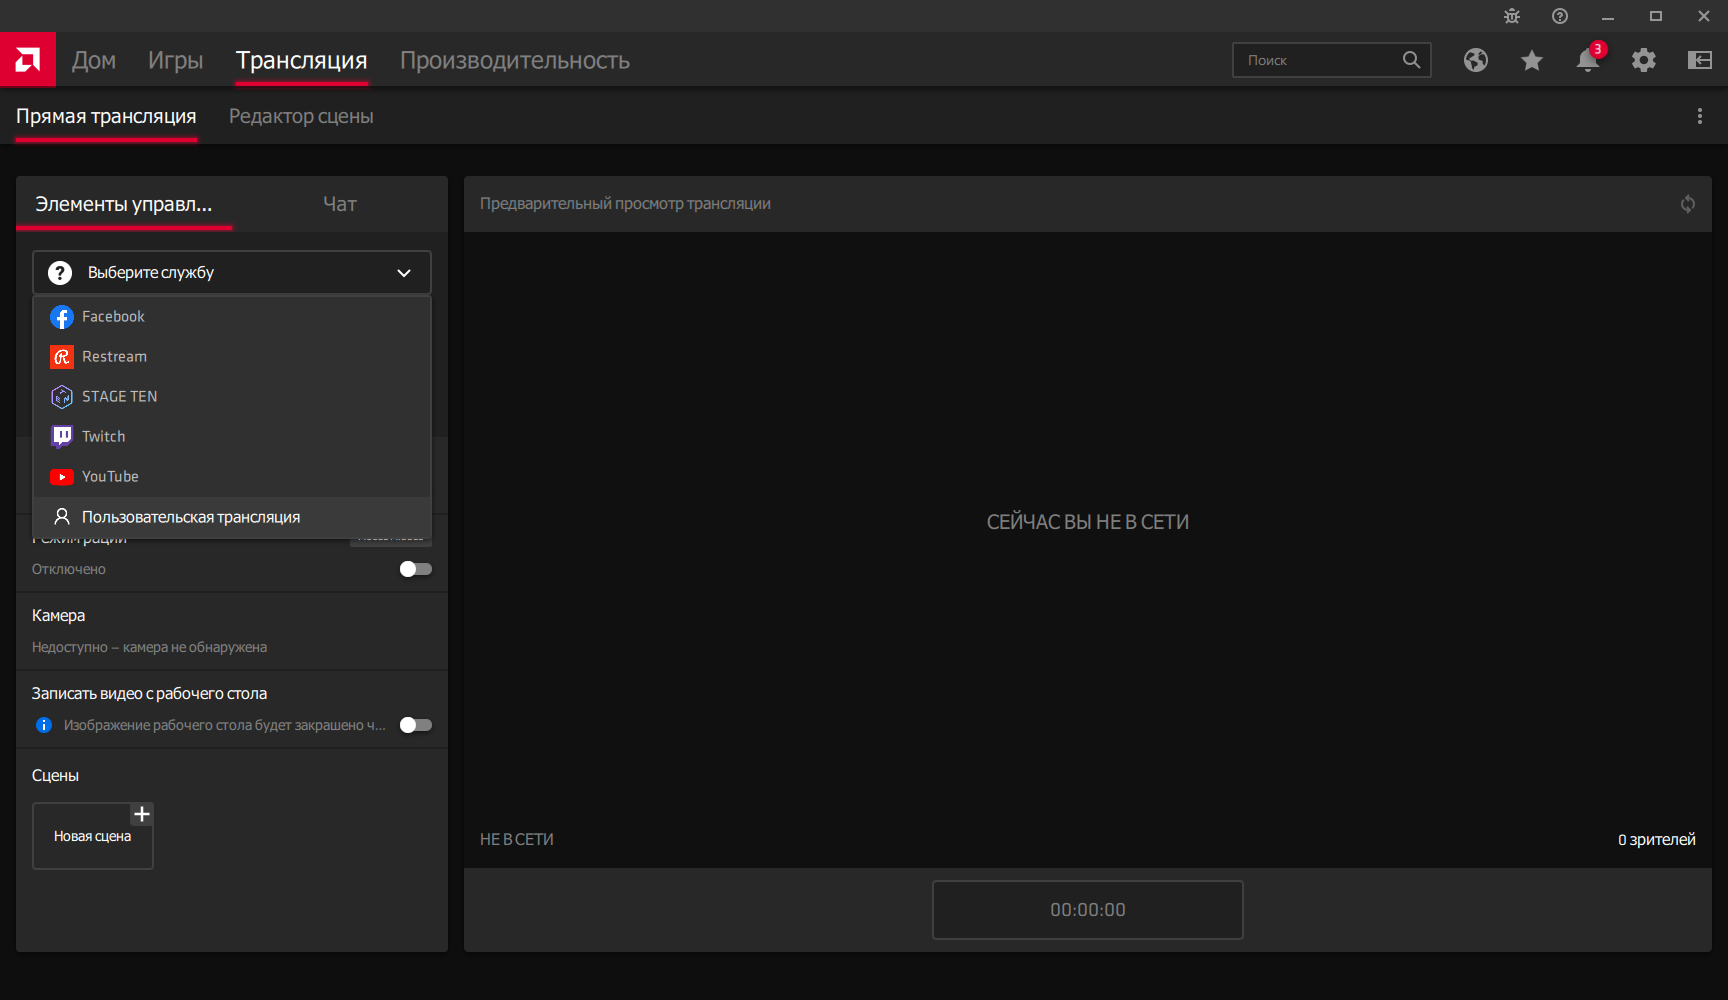Open the web browser globe icon

[1476, 60]
